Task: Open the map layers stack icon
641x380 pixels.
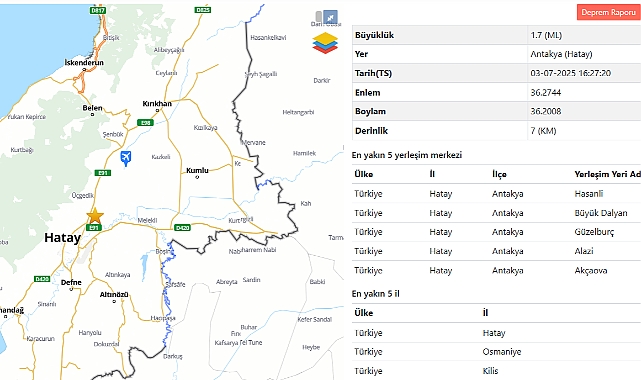Action: coord(325,43)
